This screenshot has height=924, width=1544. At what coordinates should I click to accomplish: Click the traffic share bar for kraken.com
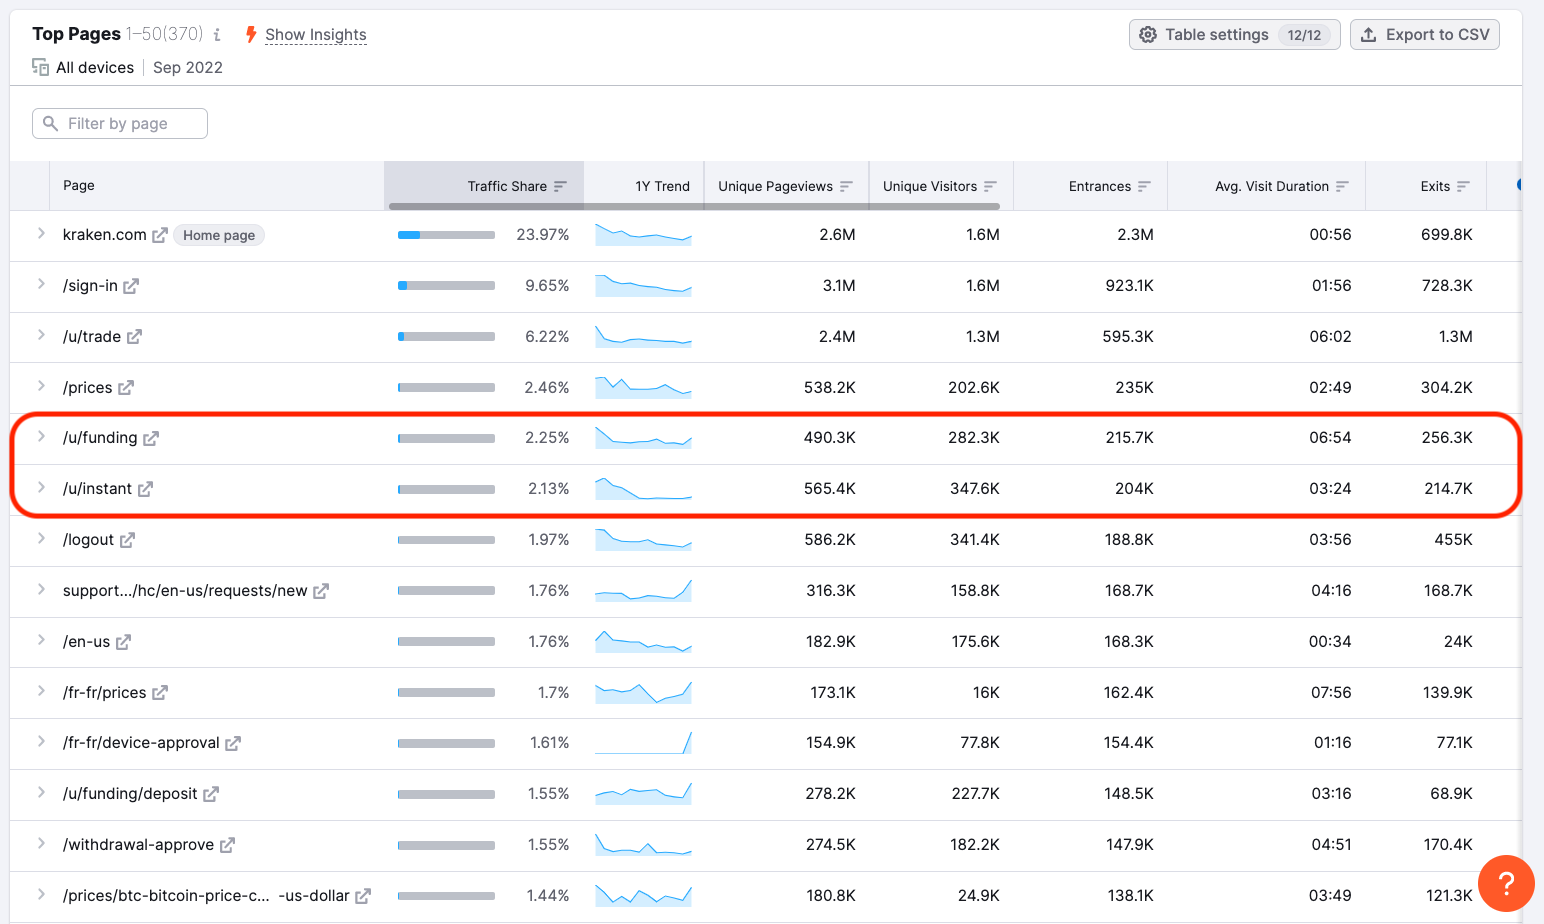click(446, 235)
